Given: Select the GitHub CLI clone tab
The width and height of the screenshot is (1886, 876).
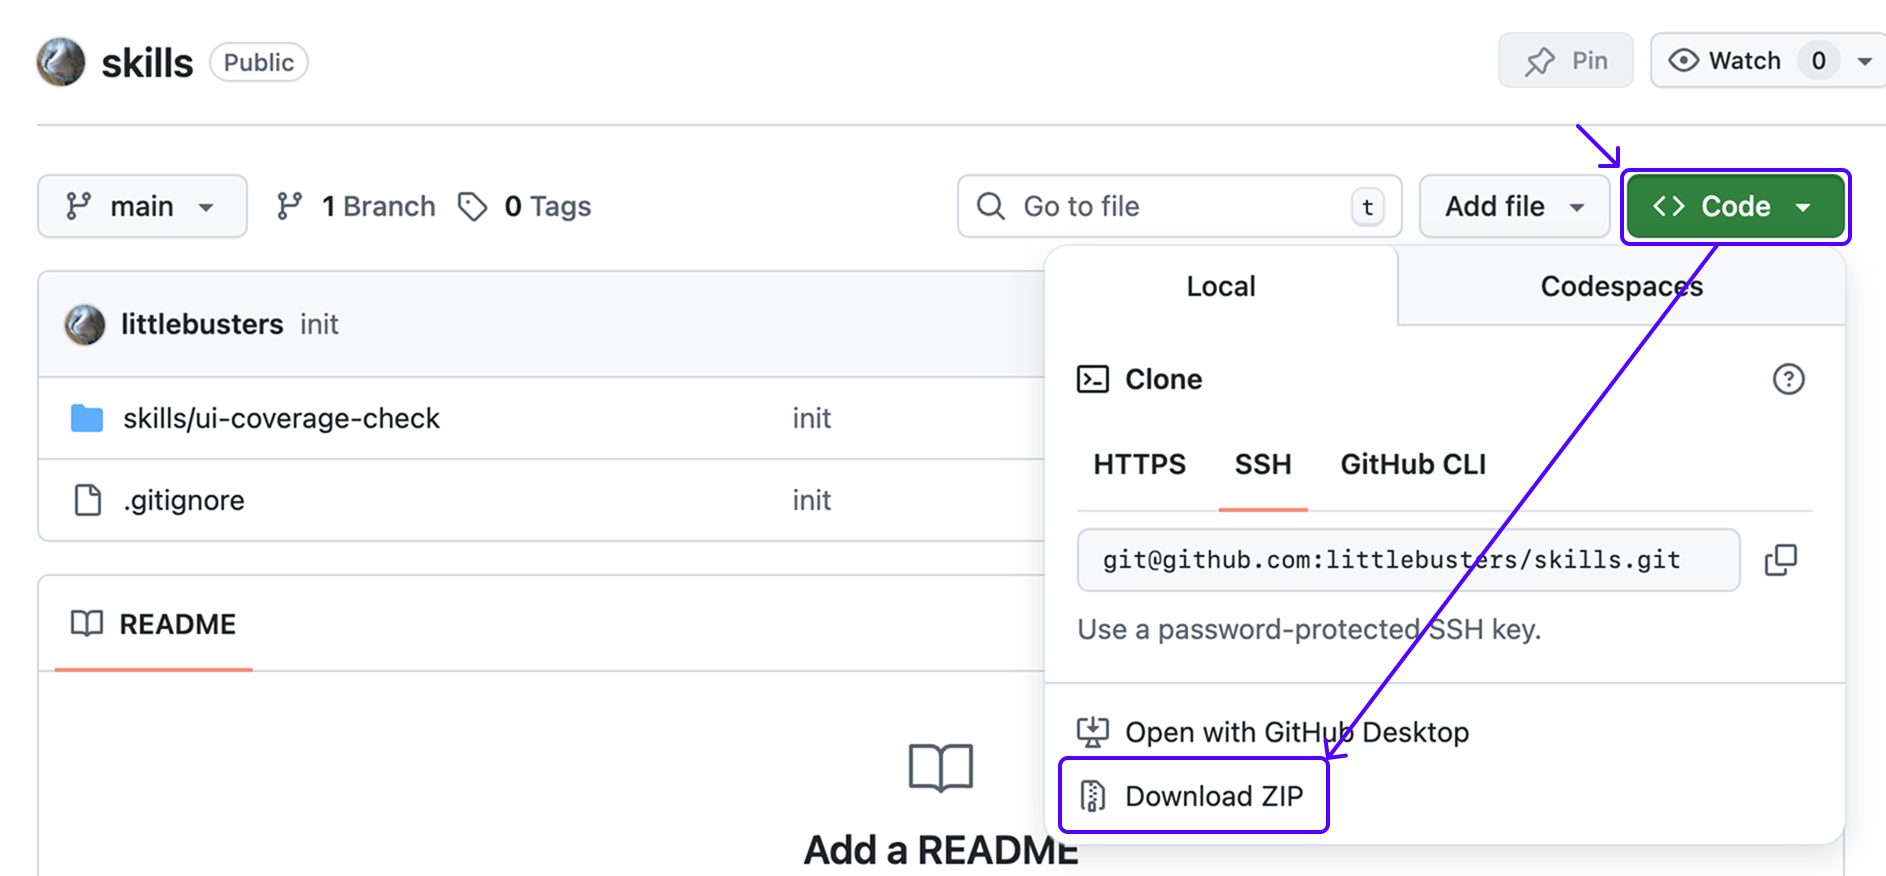Looking at the screenshot, I should [1413, 464].
